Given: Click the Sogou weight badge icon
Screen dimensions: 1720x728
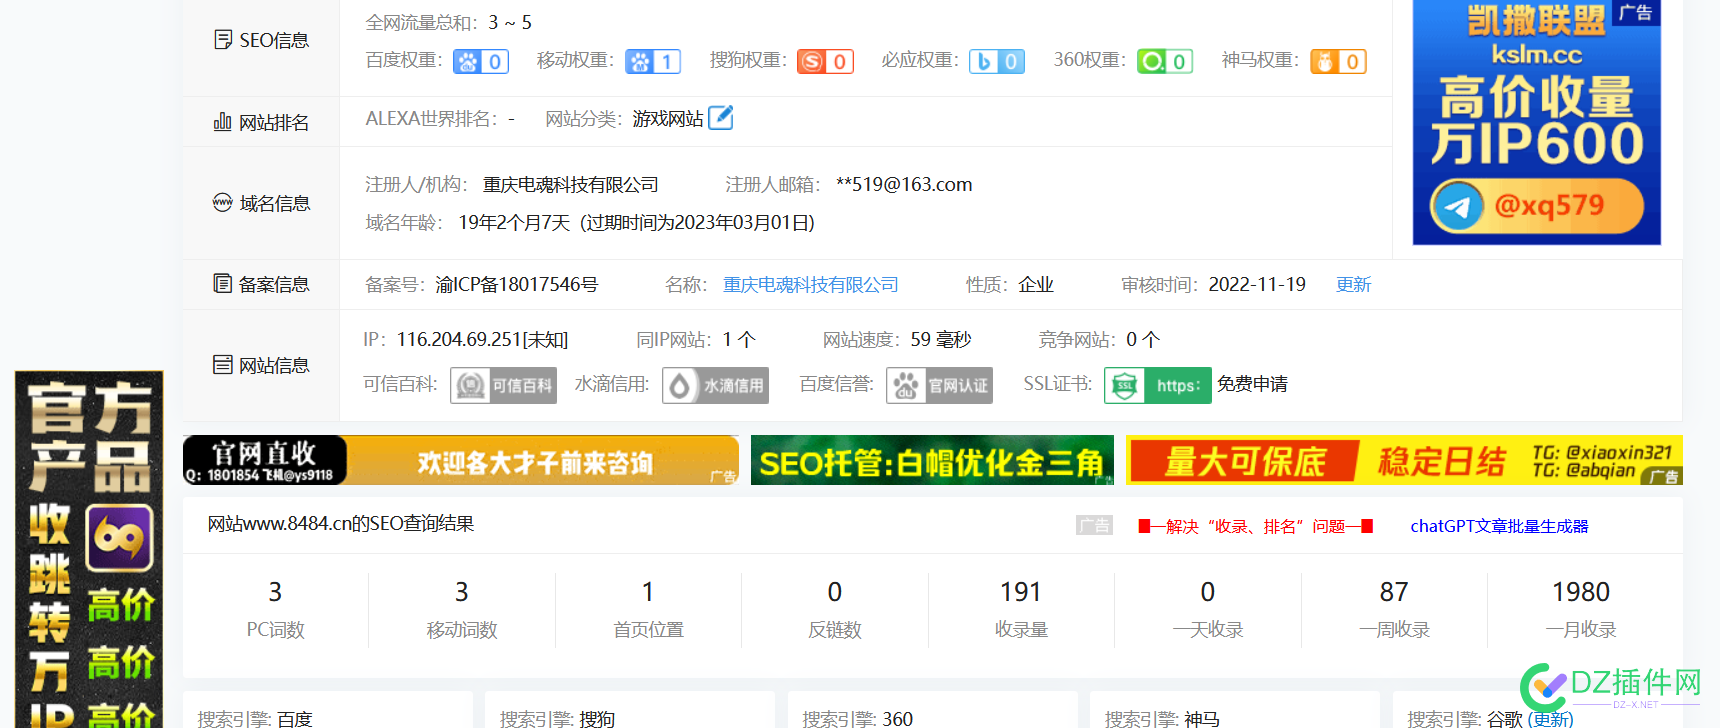Looking at the screenshot, I should (825, 62).
